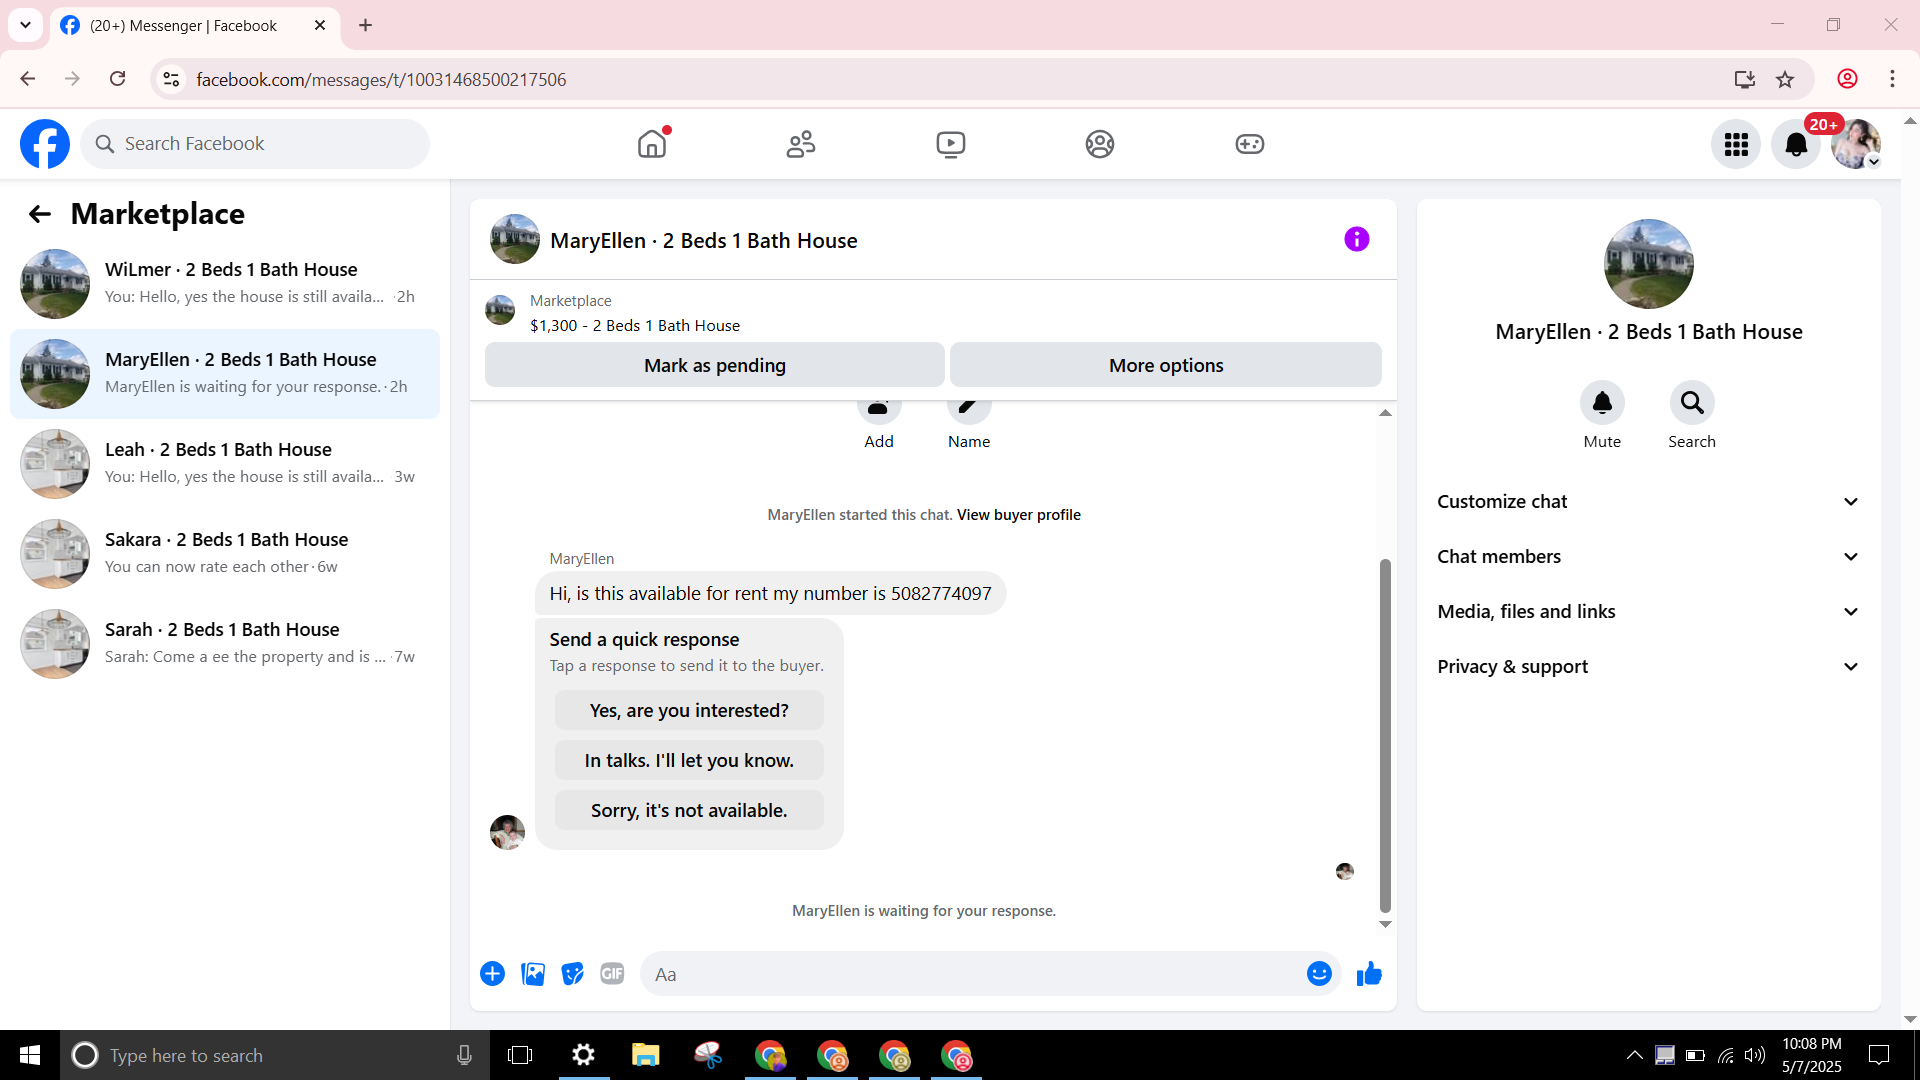
Task: Click the sticker picker icon
Action: [x=572, y=974]
